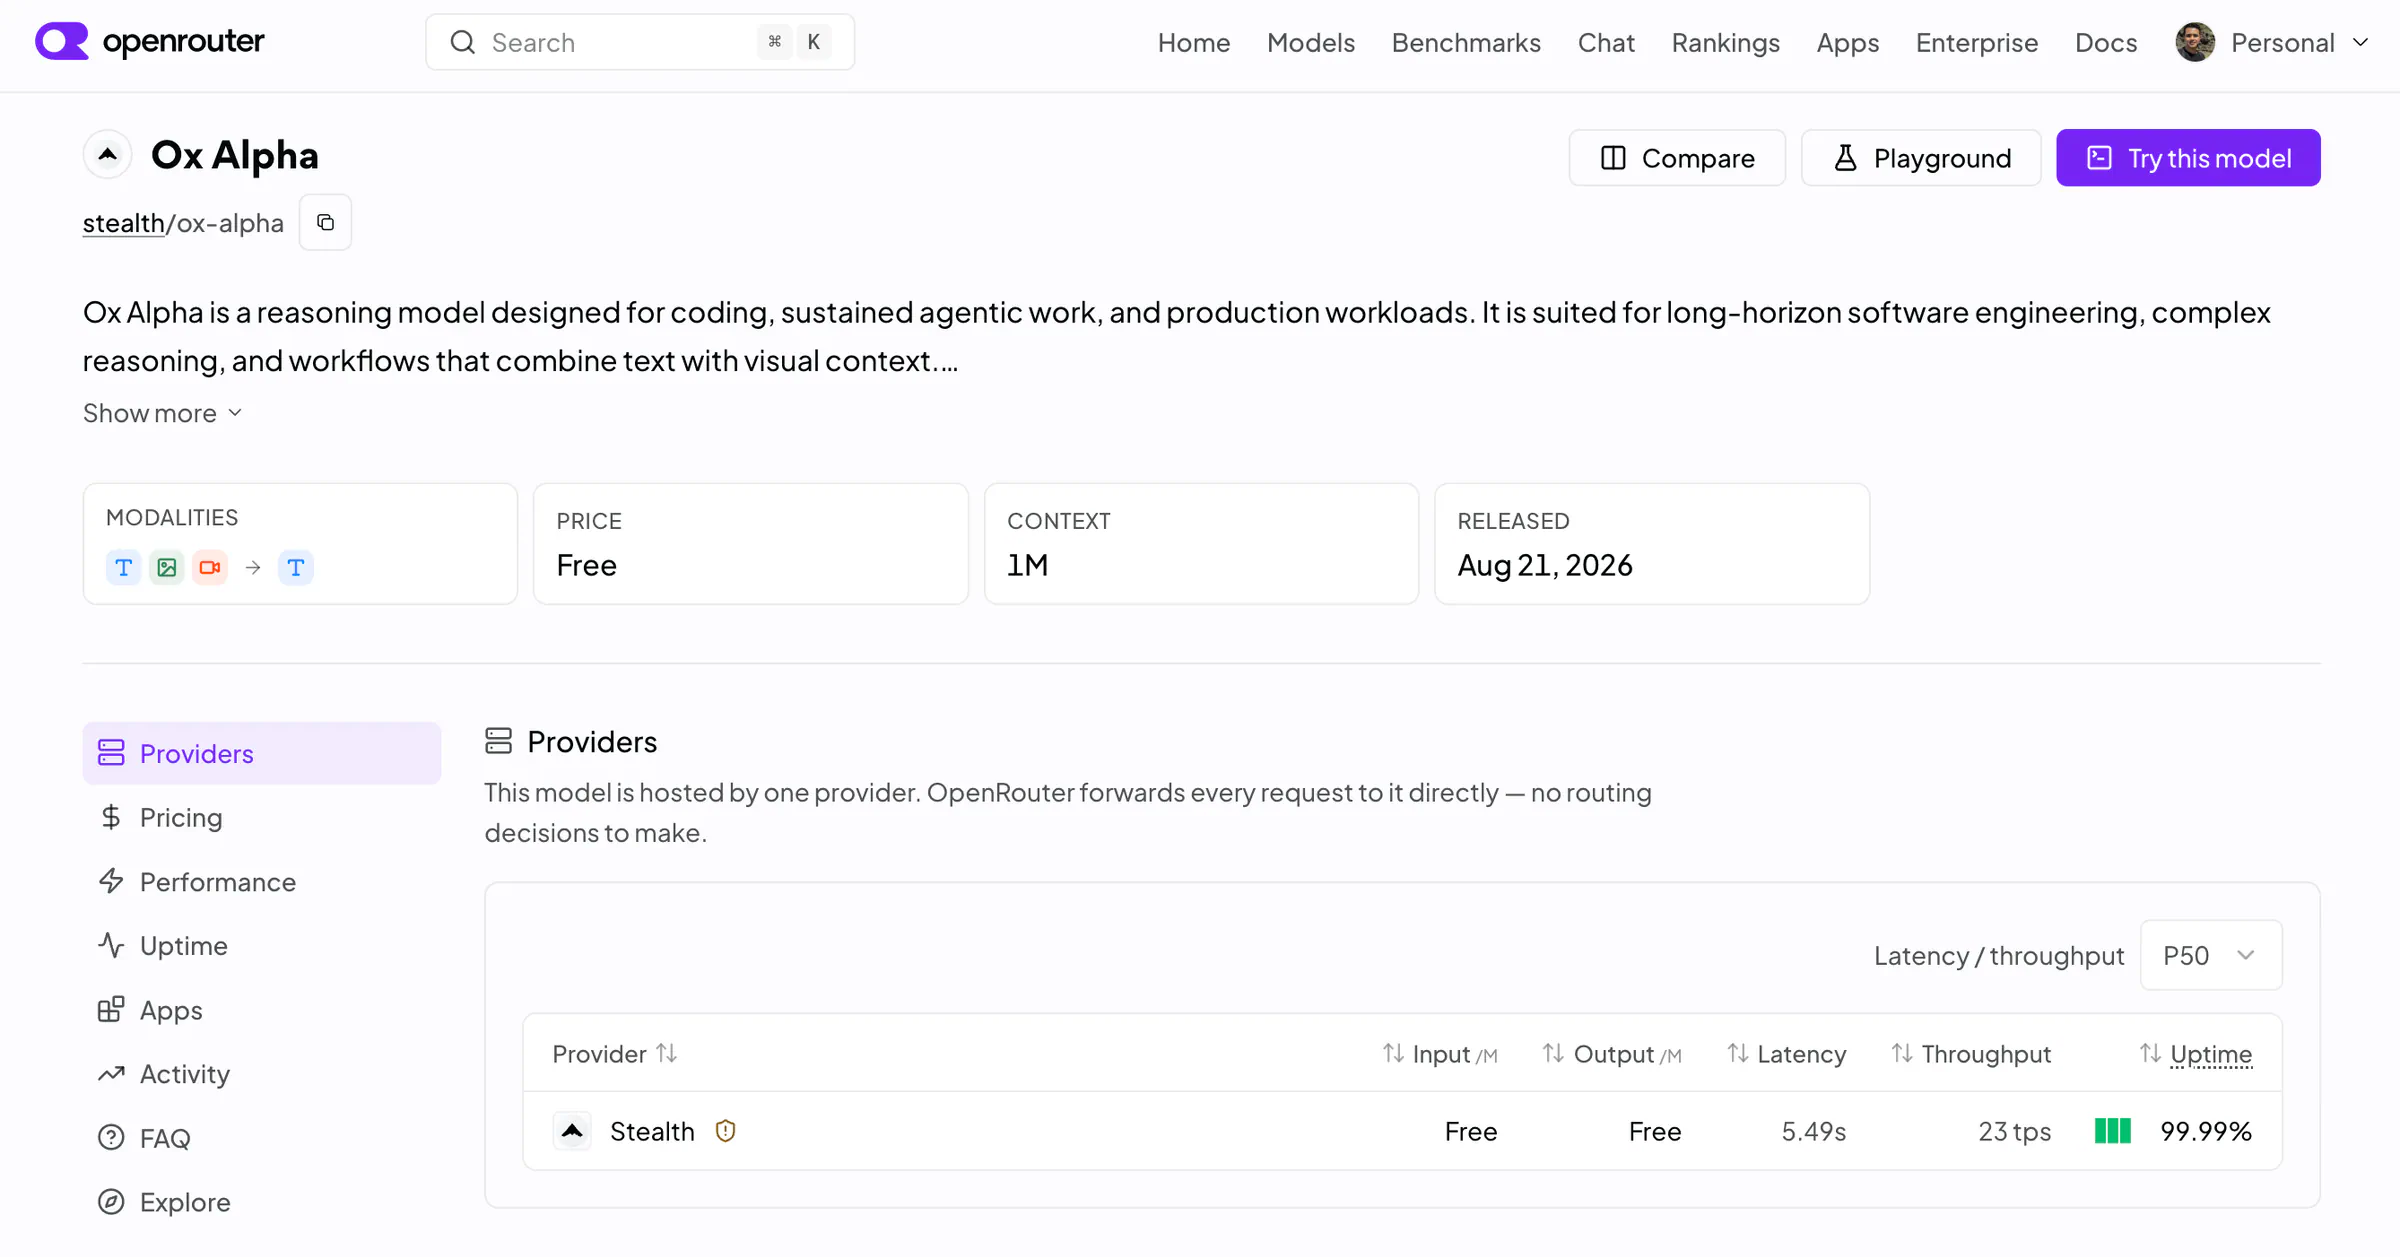Follow the stealth author link
Image resolution: width=2400 pixels, height=1257 pixels.
124,222
